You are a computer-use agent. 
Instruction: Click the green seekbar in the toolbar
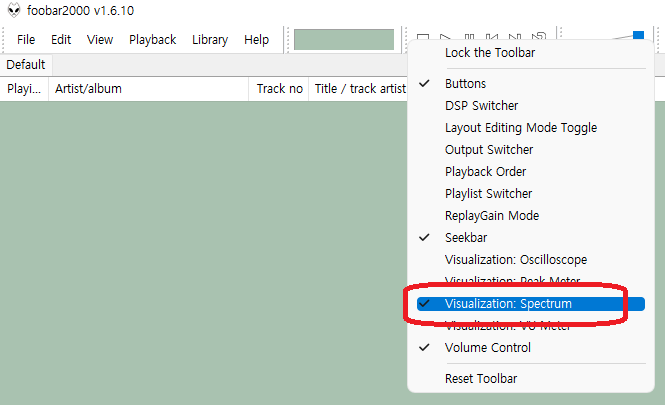[344, 39]
